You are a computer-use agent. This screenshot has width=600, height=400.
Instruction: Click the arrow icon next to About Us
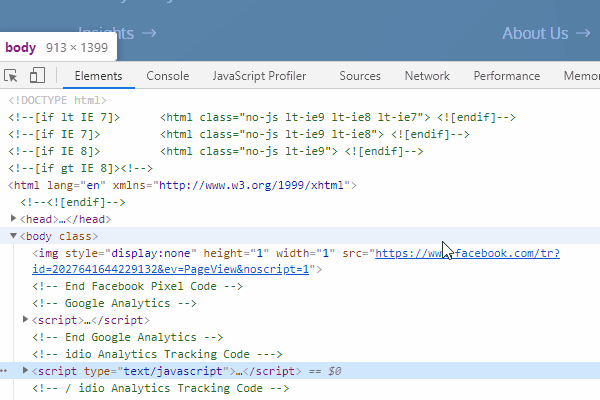tap(583, 33)
